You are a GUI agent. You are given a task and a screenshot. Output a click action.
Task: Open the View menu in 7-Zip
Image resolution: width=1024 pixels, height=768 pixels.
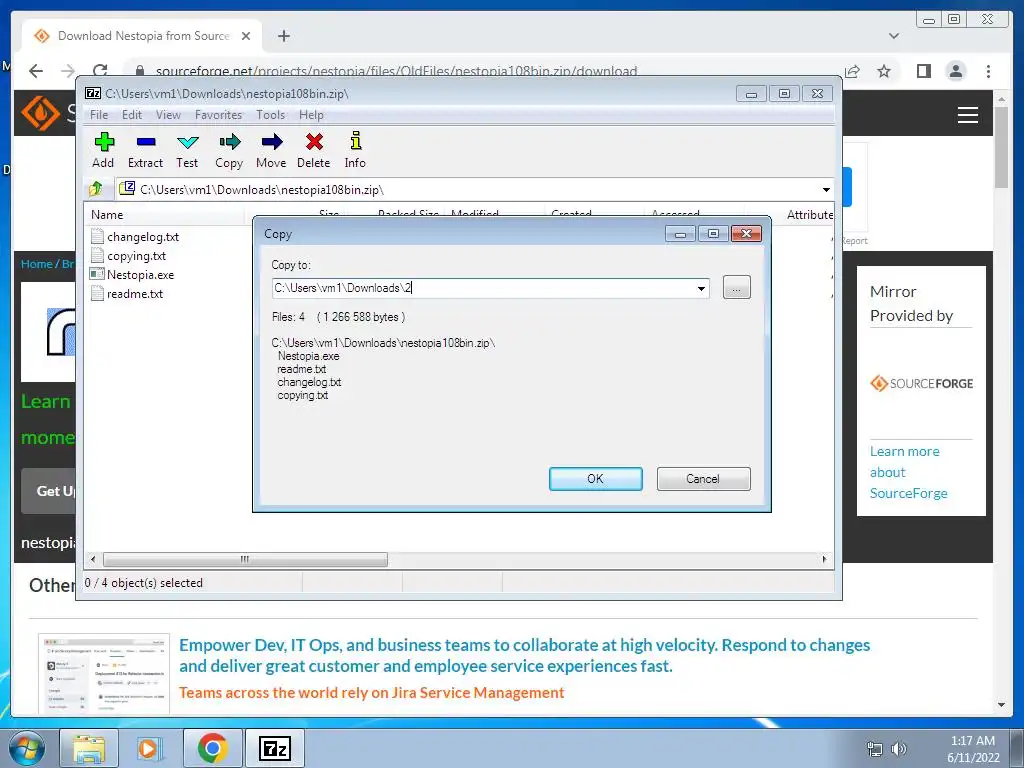tap(168, 115)
